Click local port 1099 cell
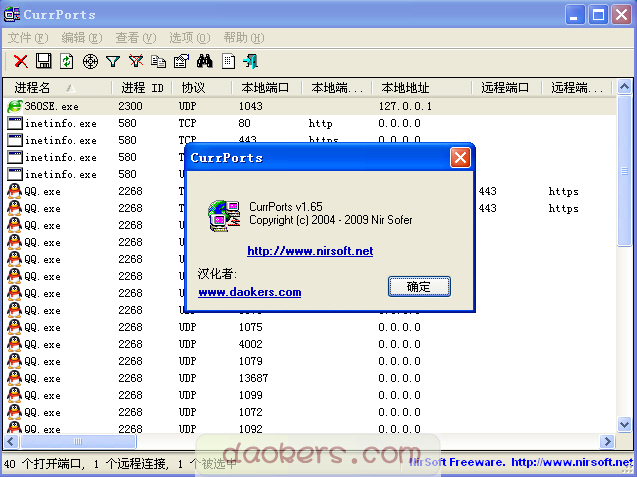This screenshot has width=637, height=477. point(251,395)
